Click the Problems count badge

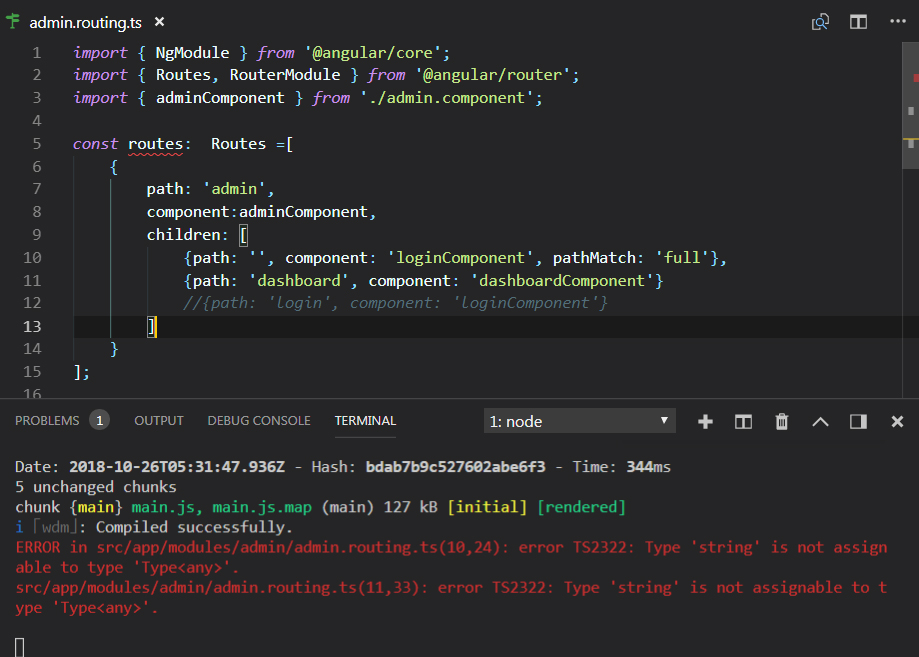coord(99,420)
